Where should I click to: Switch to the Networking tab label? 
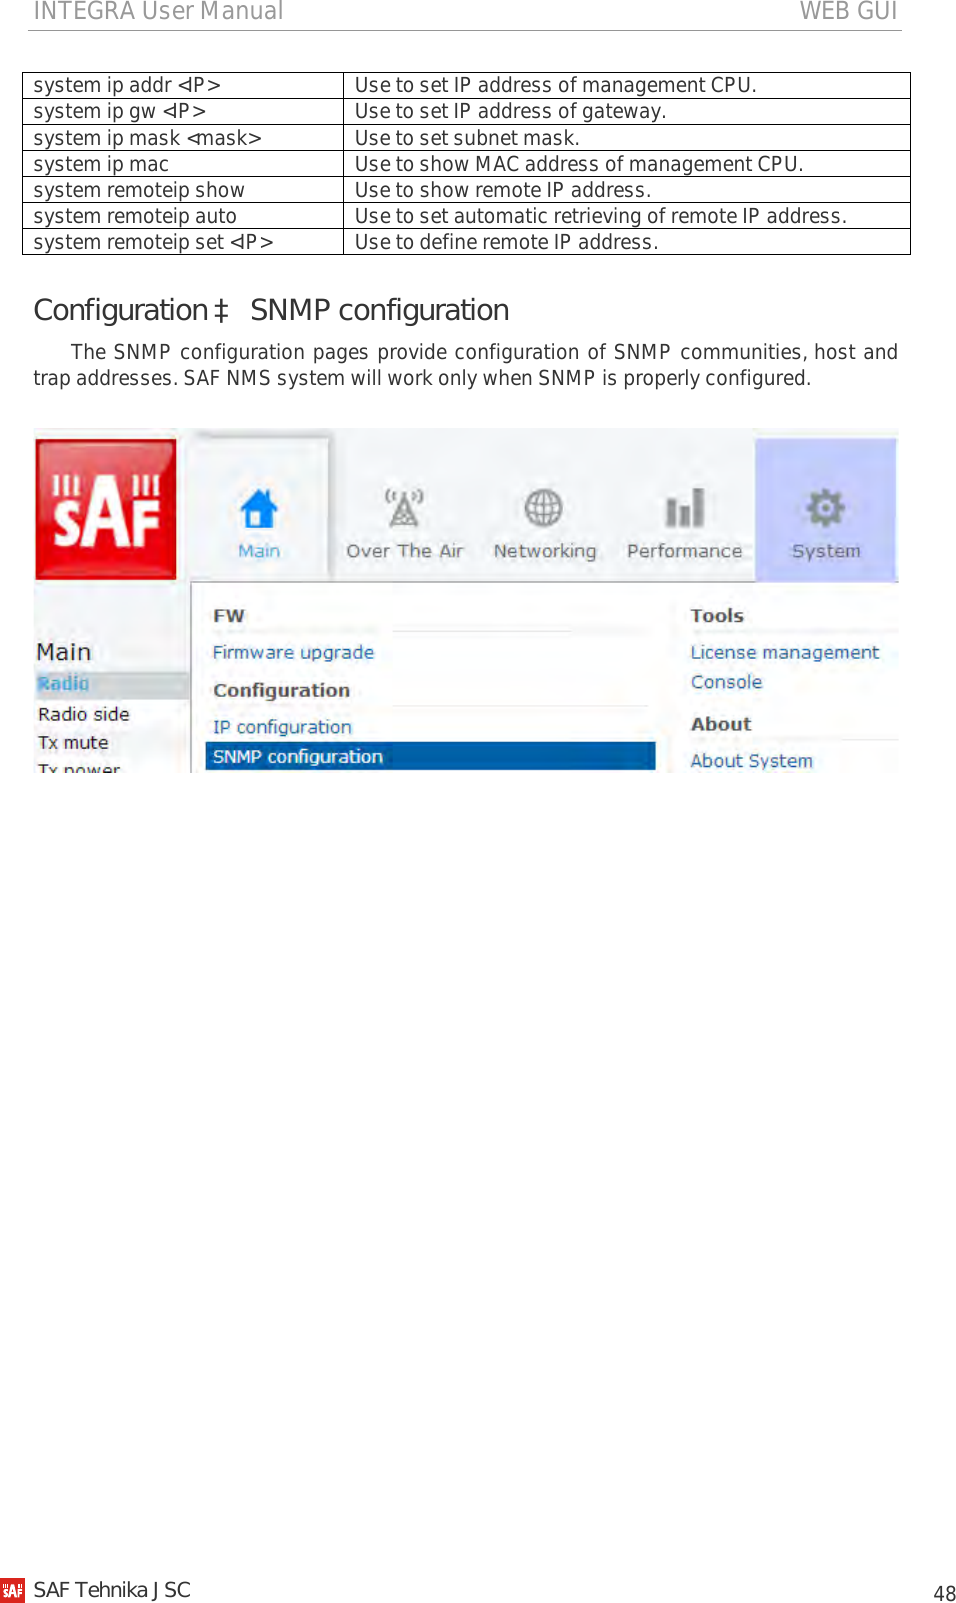tap(545, 551)
